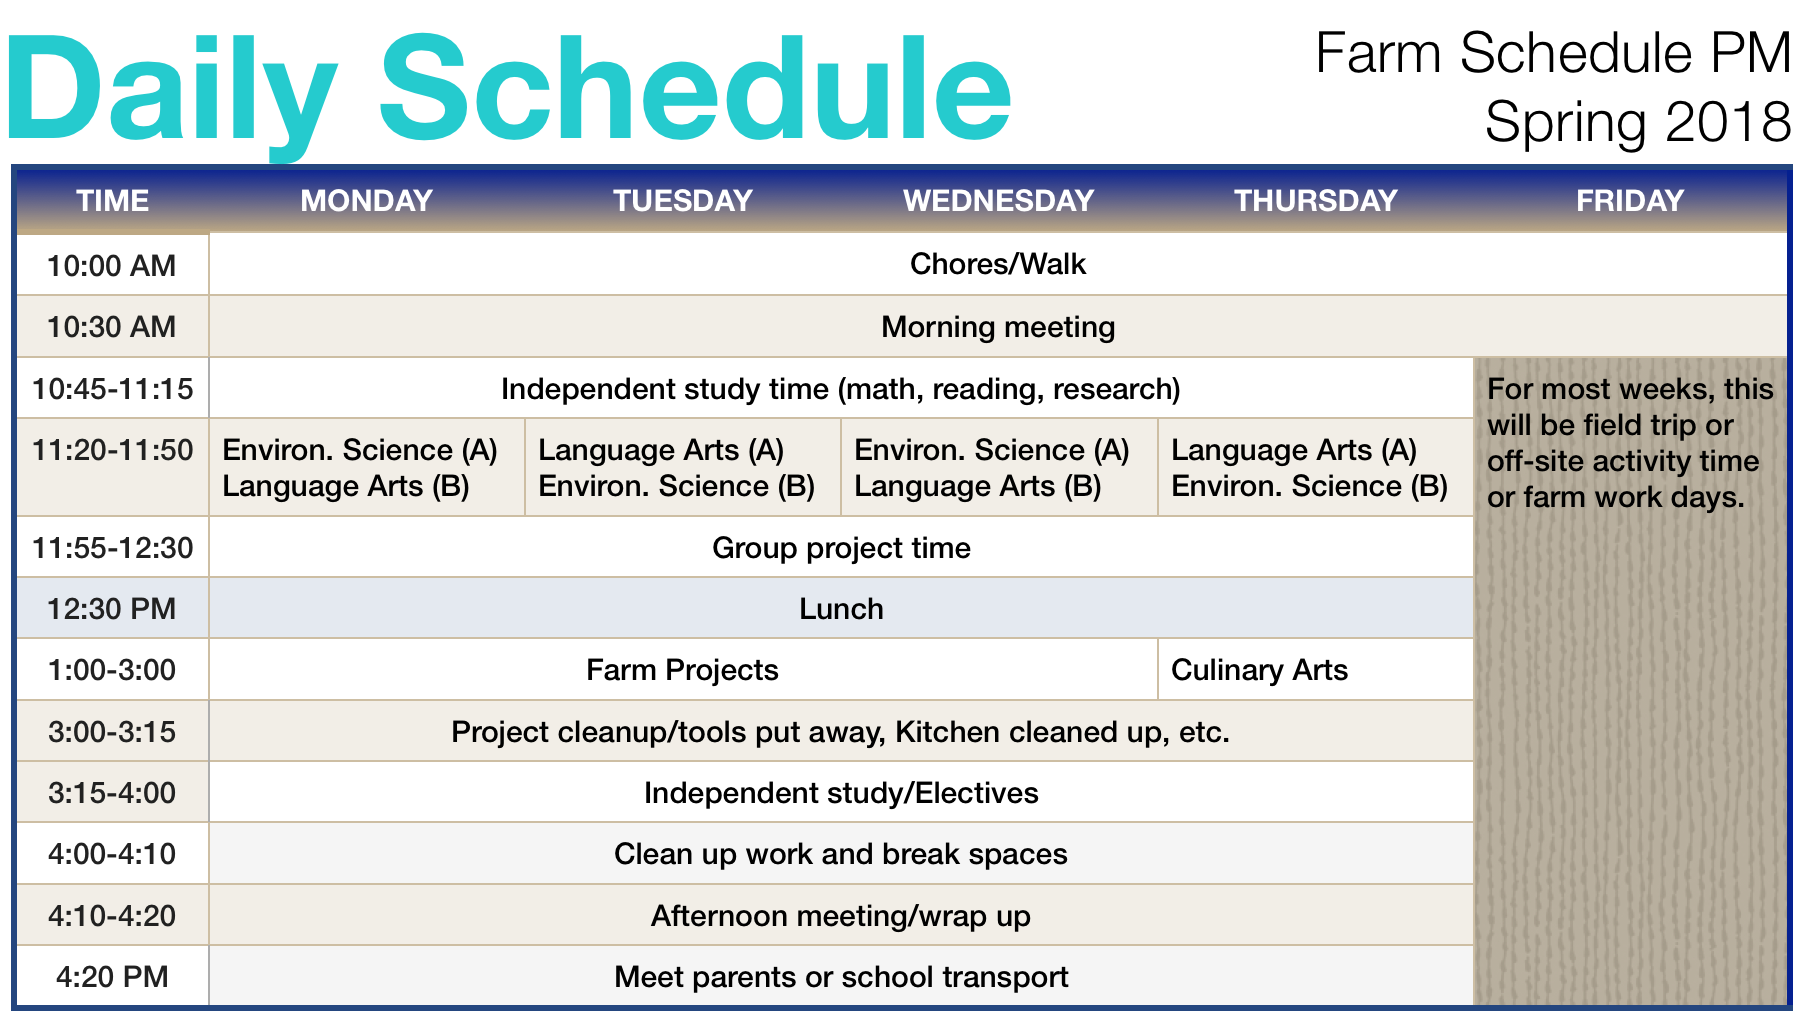Viewport: 1800px width, 1020px height.
Task: Select the TUESDAY column header
Action: coord(683,201)
